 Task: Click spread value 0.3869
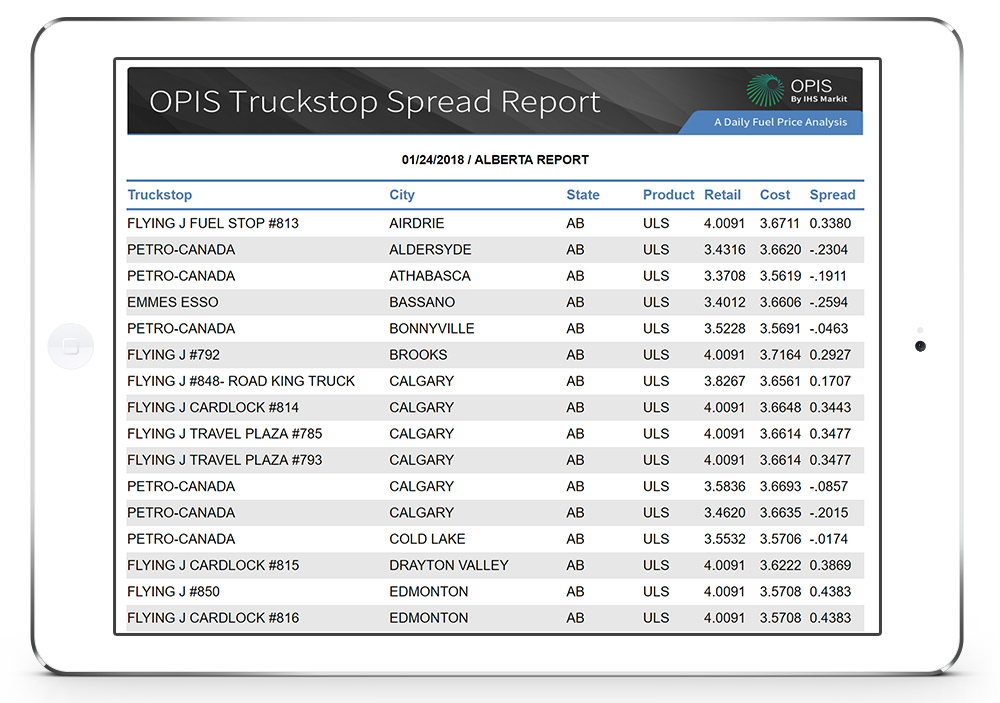(x=830, y=565)
